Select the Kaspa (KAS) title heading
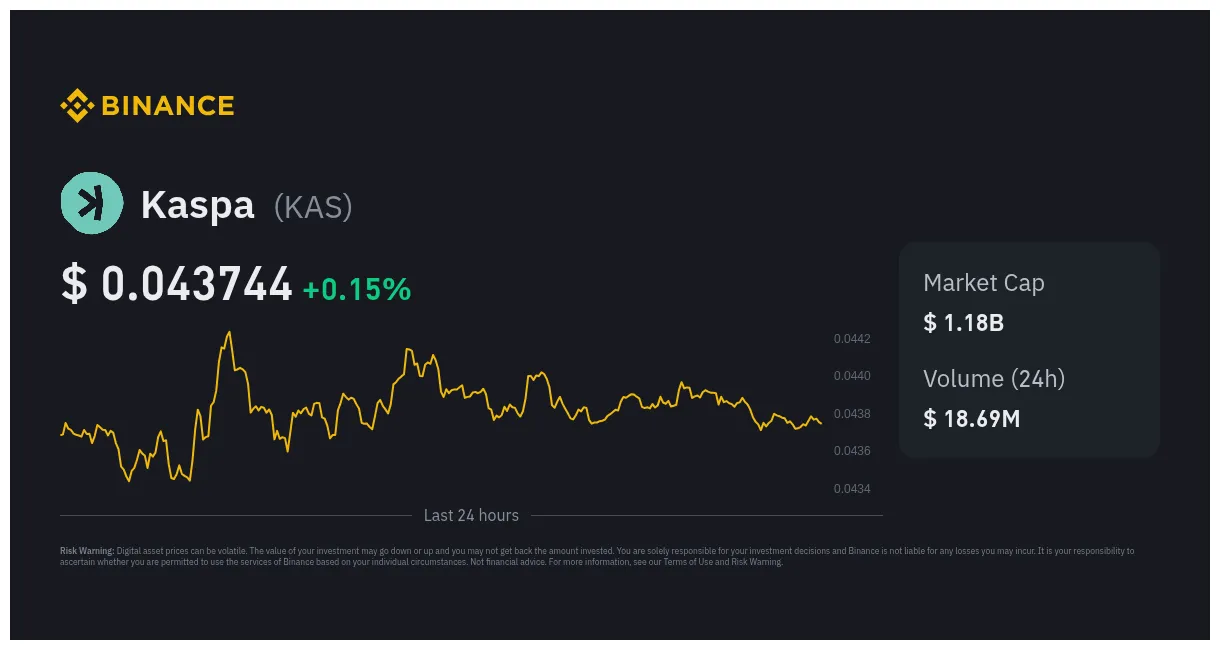 (x=197, y=205)
